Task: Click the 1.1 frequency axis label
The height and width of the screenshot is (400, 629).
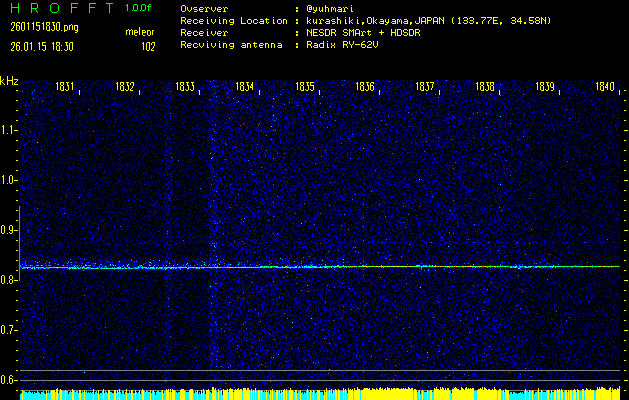Action: (x=9, y=130)
